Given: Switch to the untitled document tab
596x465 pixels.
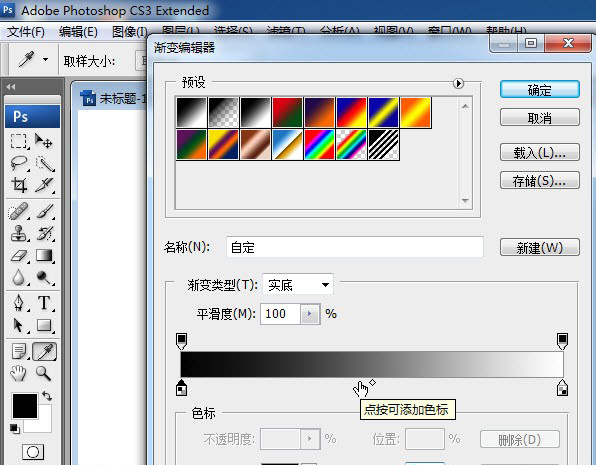Looking at the screenshot, I should tap(114, 99).
